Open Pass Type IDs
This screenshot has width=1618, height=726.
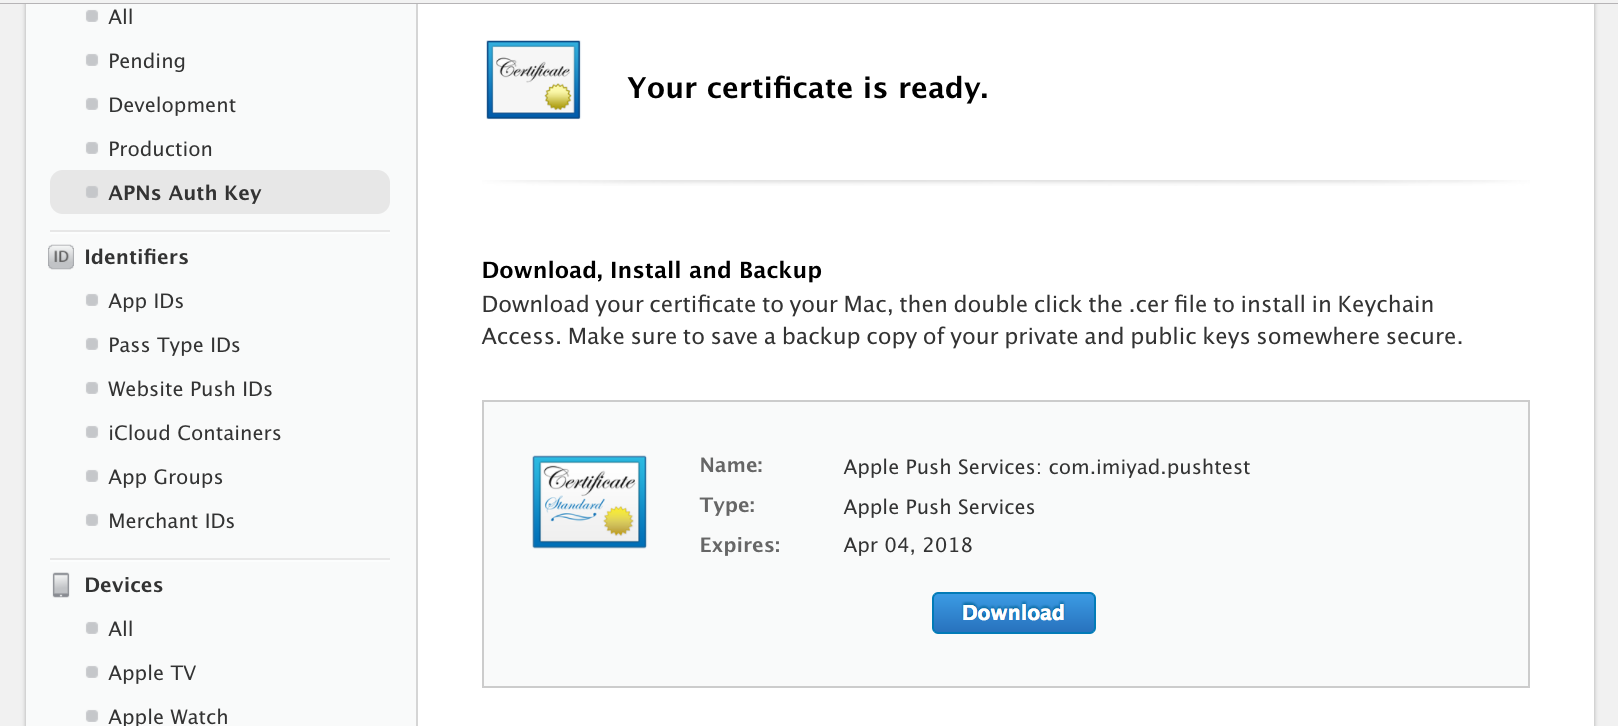[x=174, y=345]
